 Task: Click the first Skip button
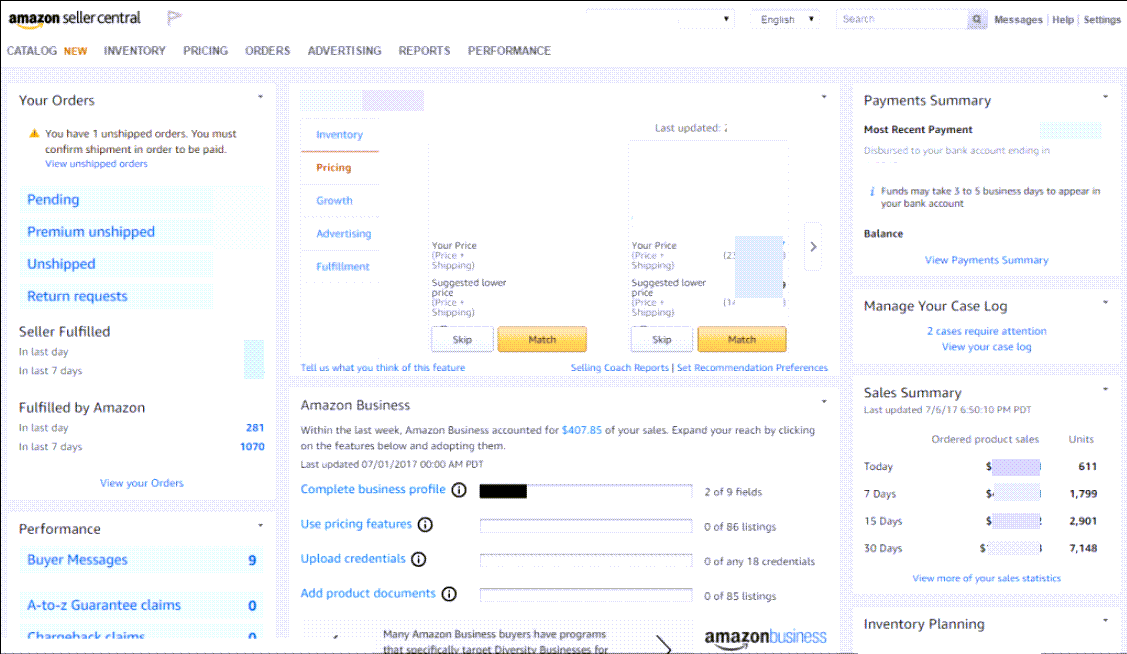click(x=462, y=339)
